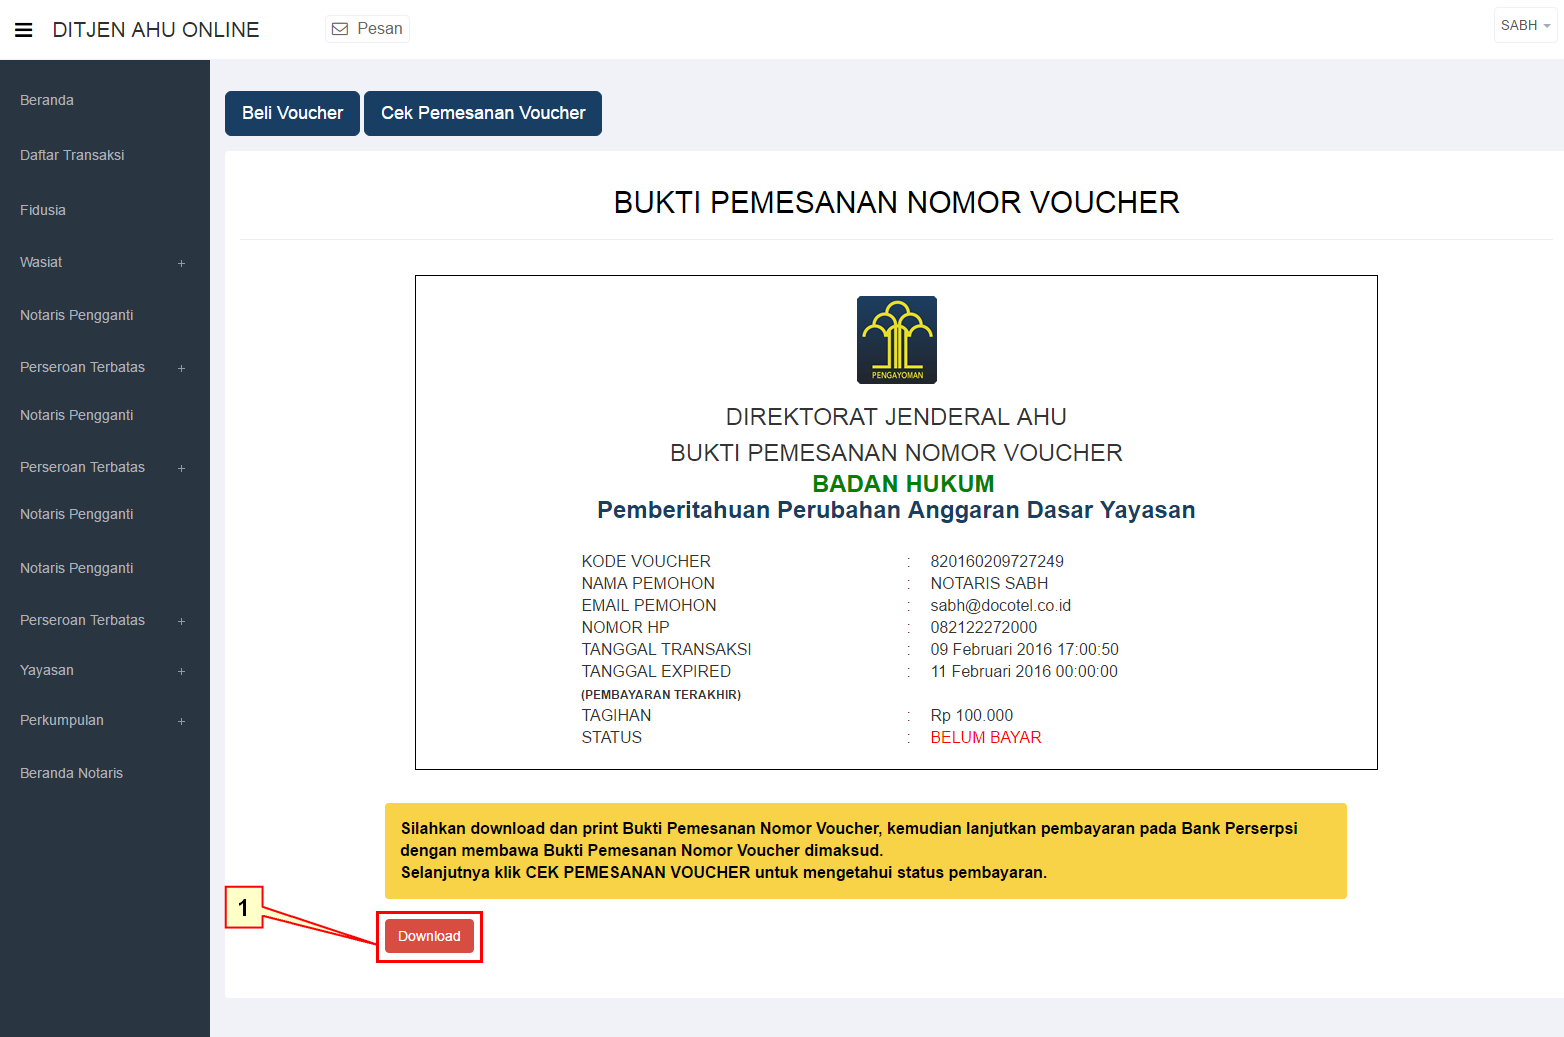Open the Pesan messages button

point(368,29)
